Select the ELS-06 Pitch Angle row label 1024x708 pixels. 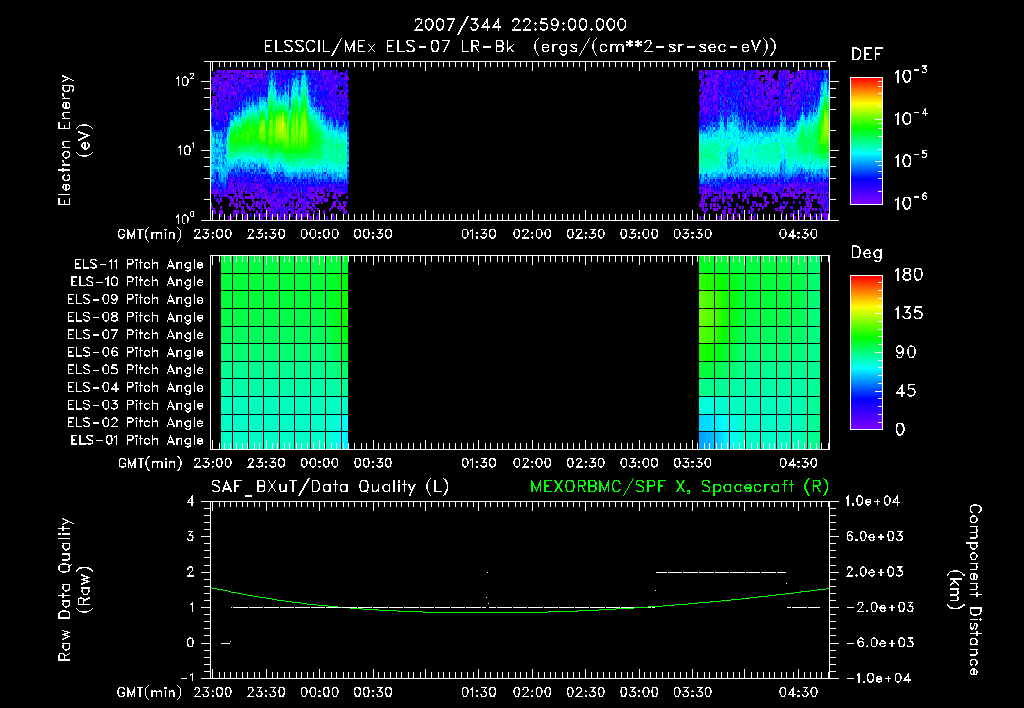tap(136, 353)
